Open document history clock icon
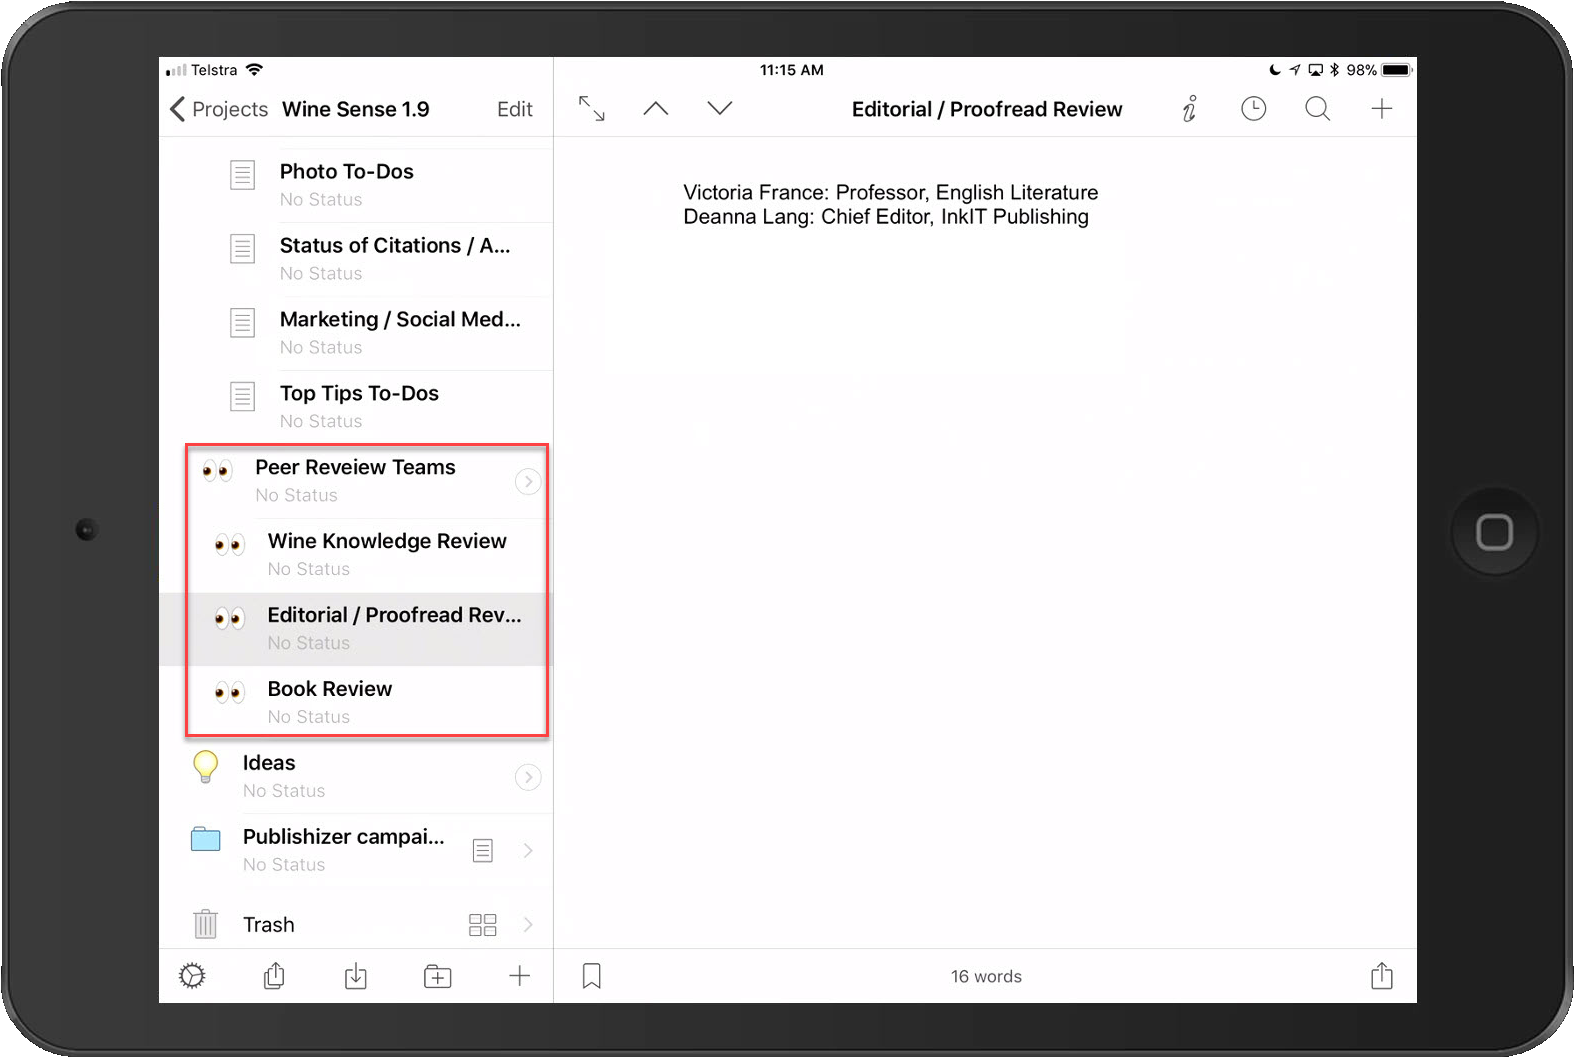The width and height of the screenshot is (1574, 1057). (x=1253, y=109)
